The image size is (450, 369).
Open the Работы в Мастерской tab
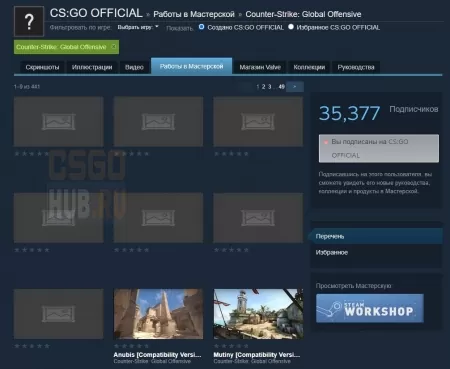coord(191,66)
